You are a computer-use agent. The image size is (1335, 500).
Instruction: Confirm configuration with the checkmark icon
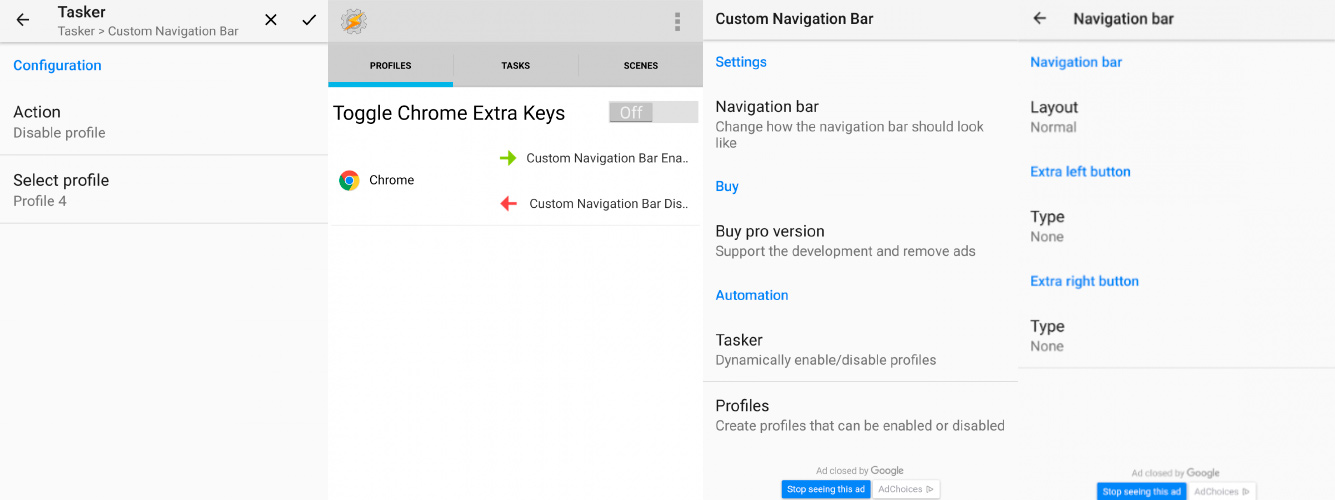click(309, 20)
